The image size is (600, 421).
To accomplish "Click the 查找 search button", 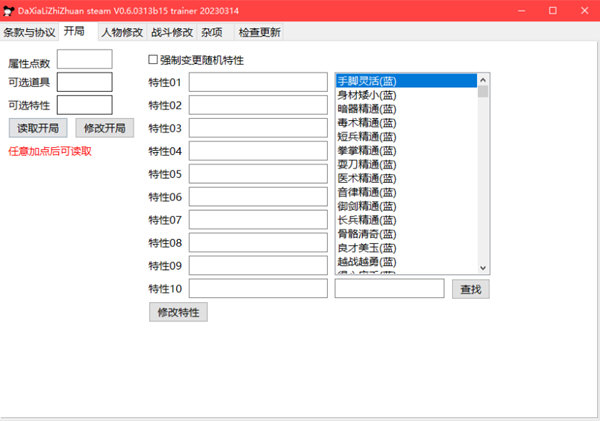I will pyautogui.click(x=471, y=289).
